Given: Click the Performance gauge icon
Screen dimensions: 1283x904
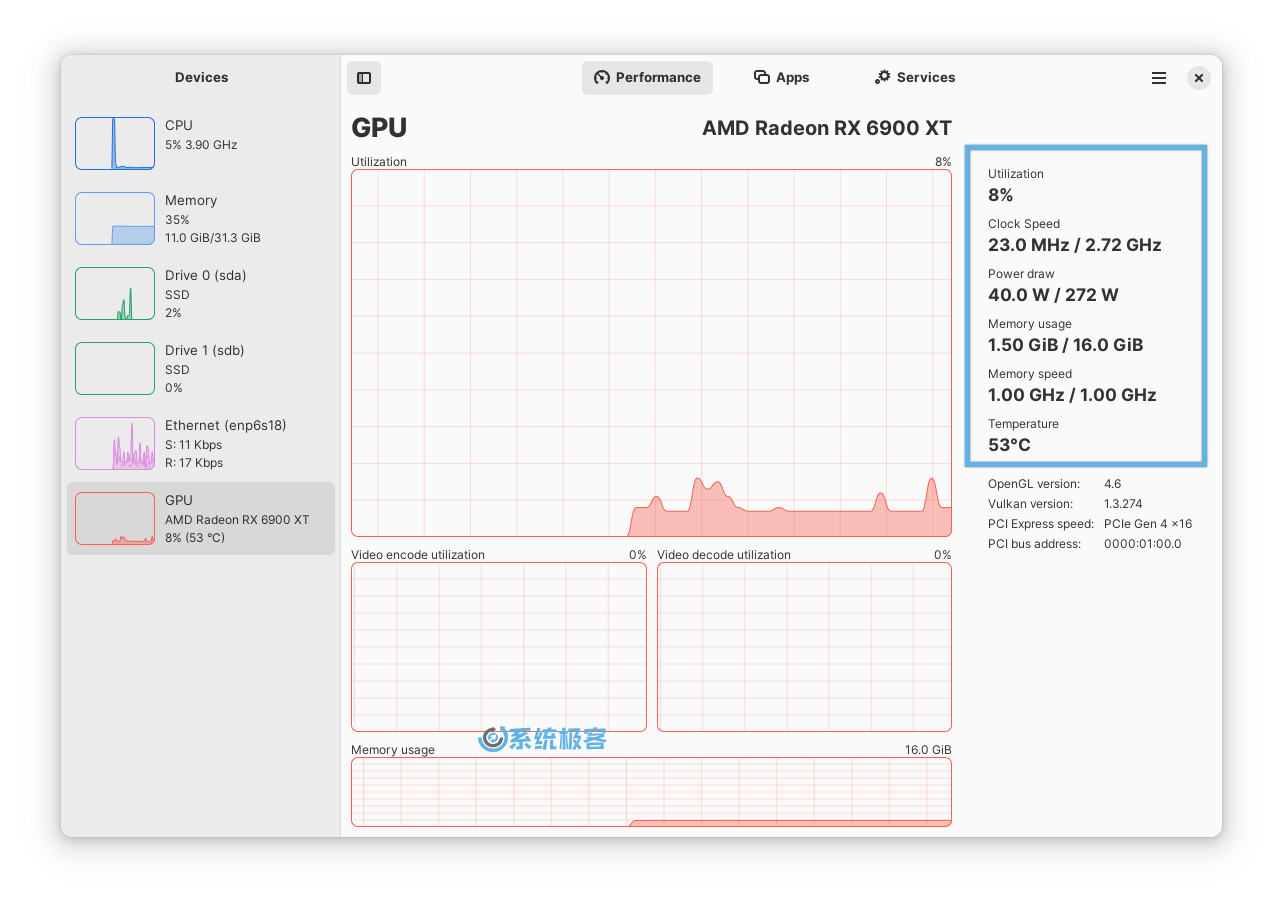Looking at the screenshot, I should [x=602, y=77].
